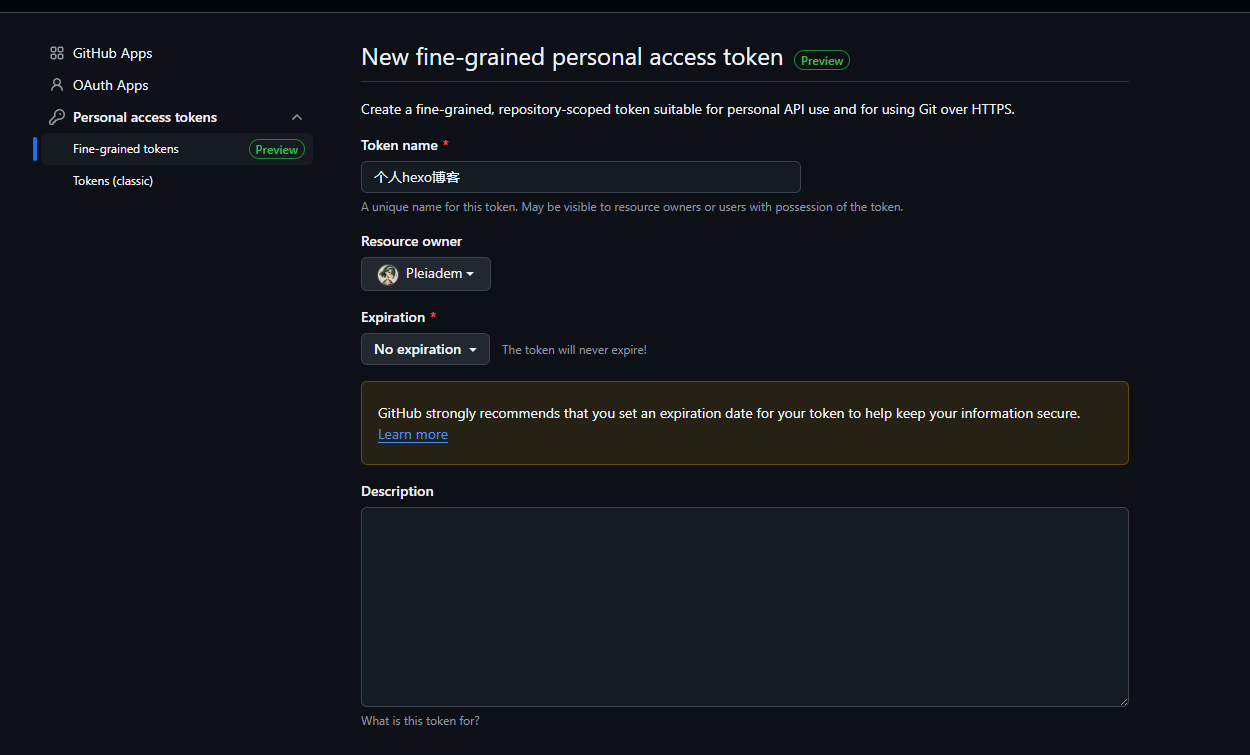
Task: Focus the Token name input field
Action: pos(580,177)
